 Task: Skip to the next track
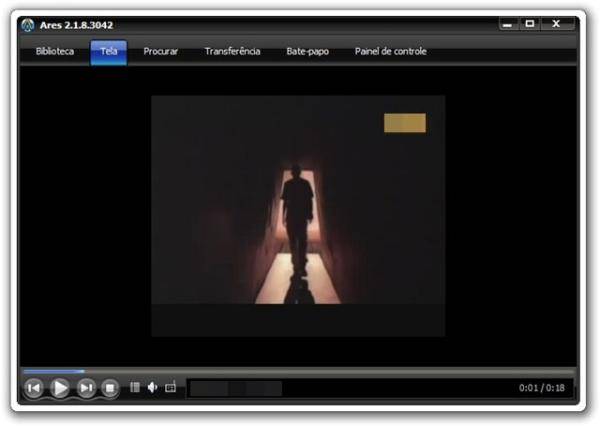point(86,388)
